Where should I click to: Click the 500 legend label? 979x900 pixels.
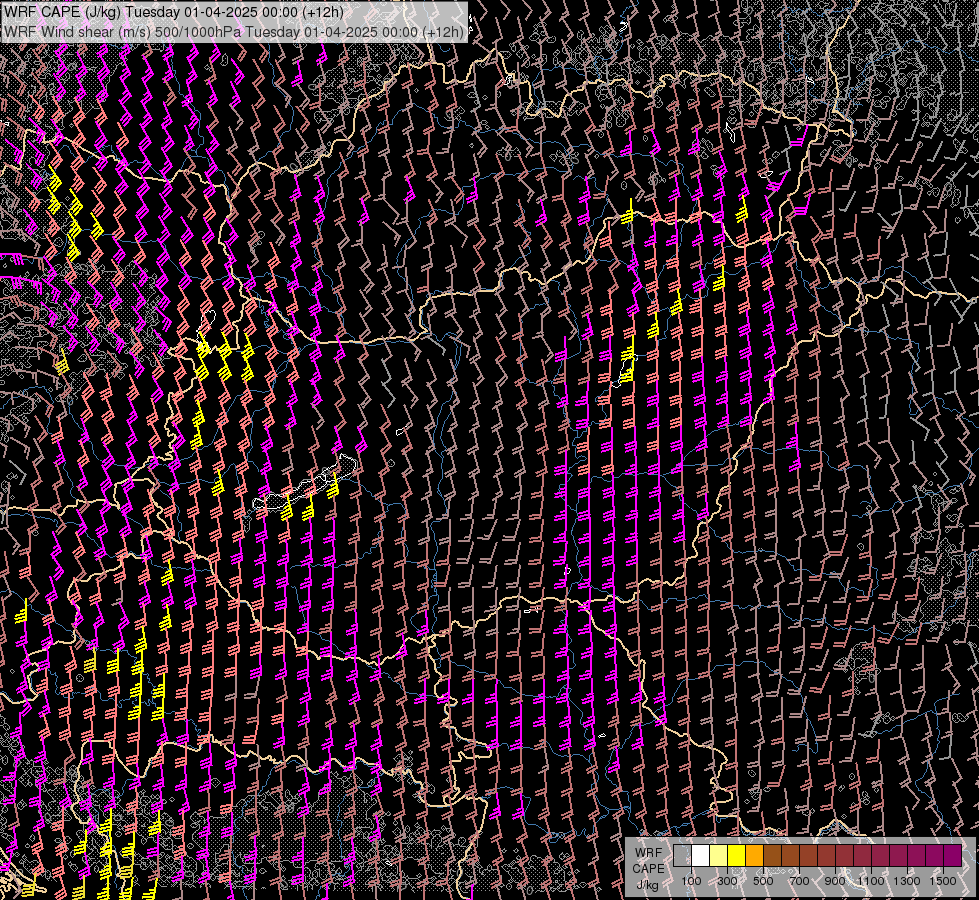coord(763,881)
